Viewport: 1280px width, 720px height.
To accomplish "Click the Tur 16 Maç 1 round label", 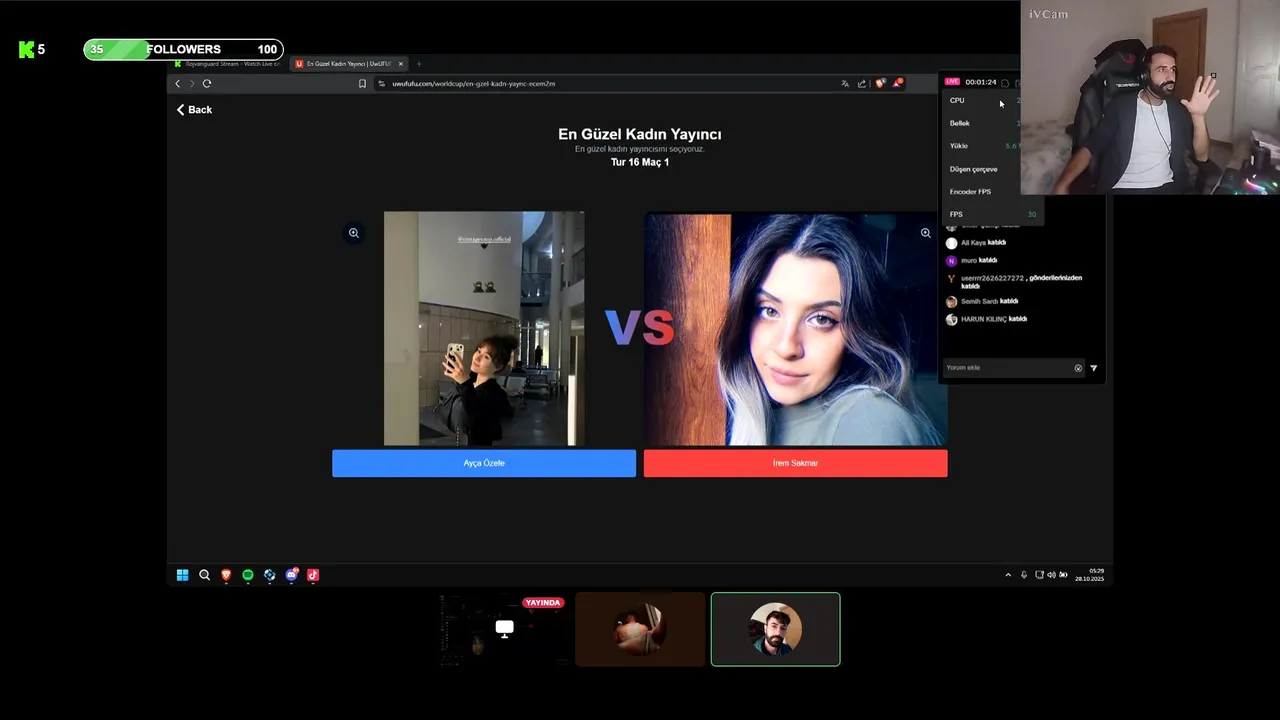I will click(x=640, y=162).
